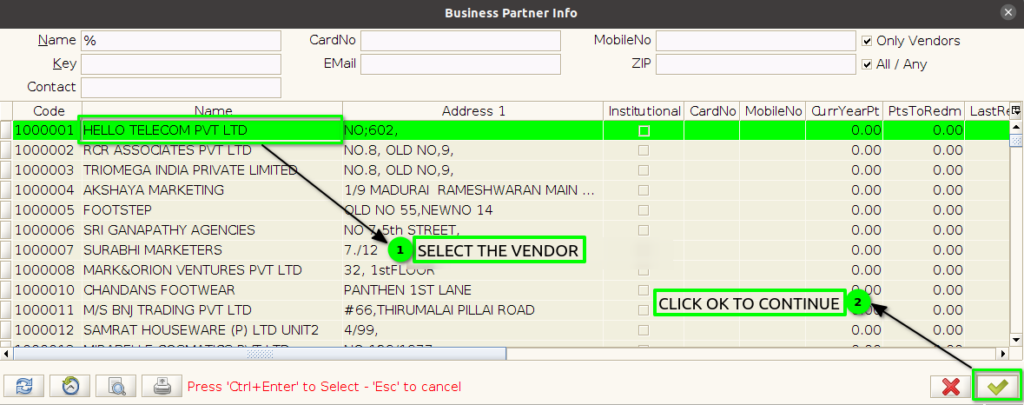Toggle the All / Any checkbox
The height and width of the screenshot is (405, 1024).
[867, 64]
